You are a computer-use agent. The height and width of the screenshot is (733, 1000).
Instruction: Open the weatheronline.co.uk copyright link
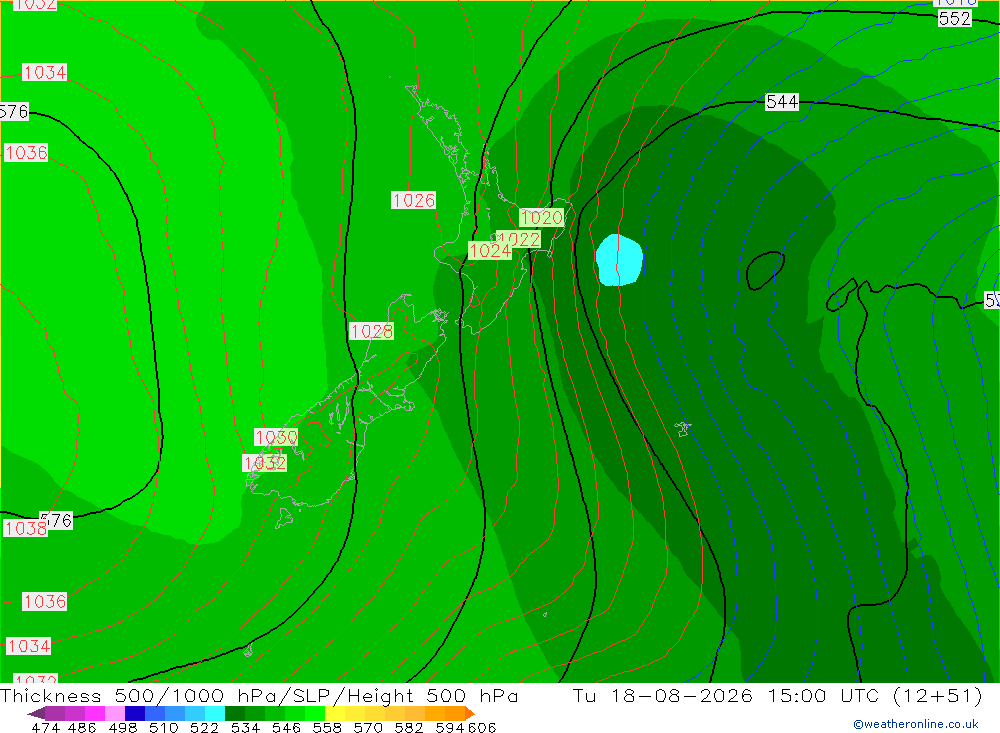pyautogui.click(x=916, y=724)
